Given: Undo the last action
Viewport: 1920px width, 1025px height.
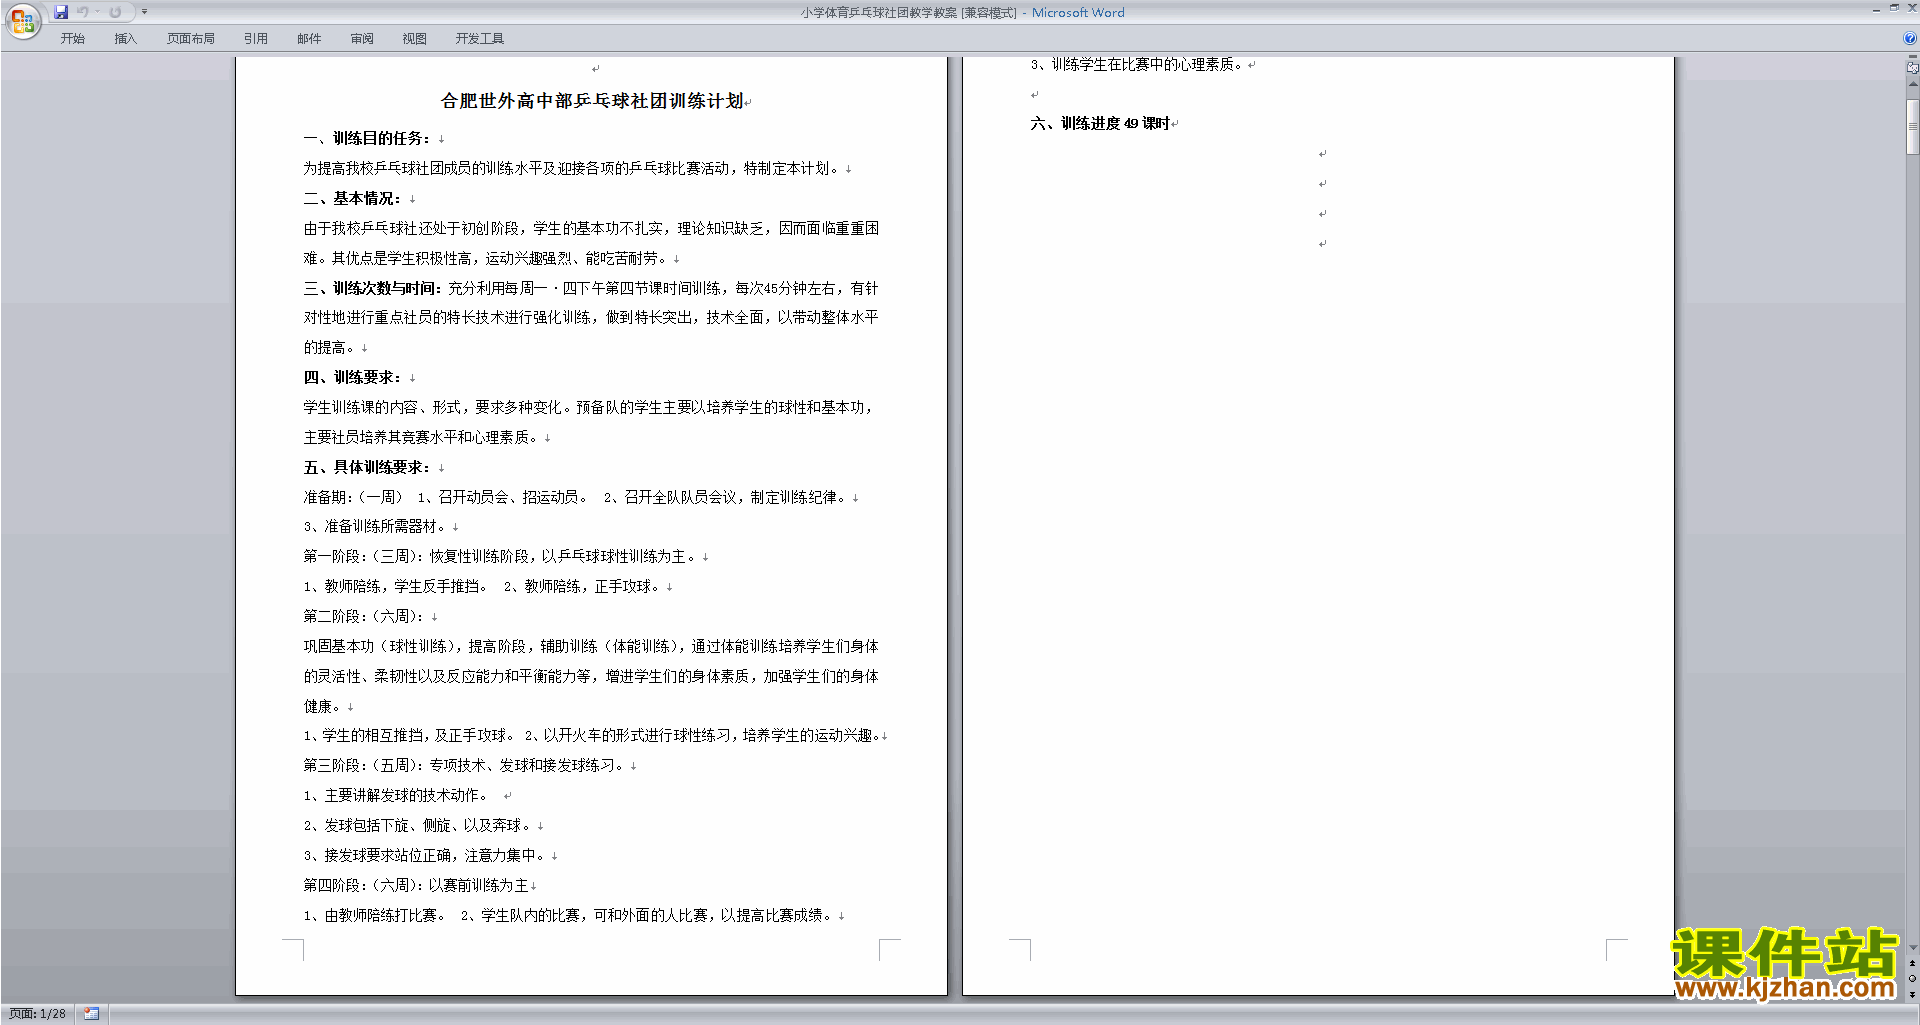Looking at the screenshot, I should click(x=83, y=12).
